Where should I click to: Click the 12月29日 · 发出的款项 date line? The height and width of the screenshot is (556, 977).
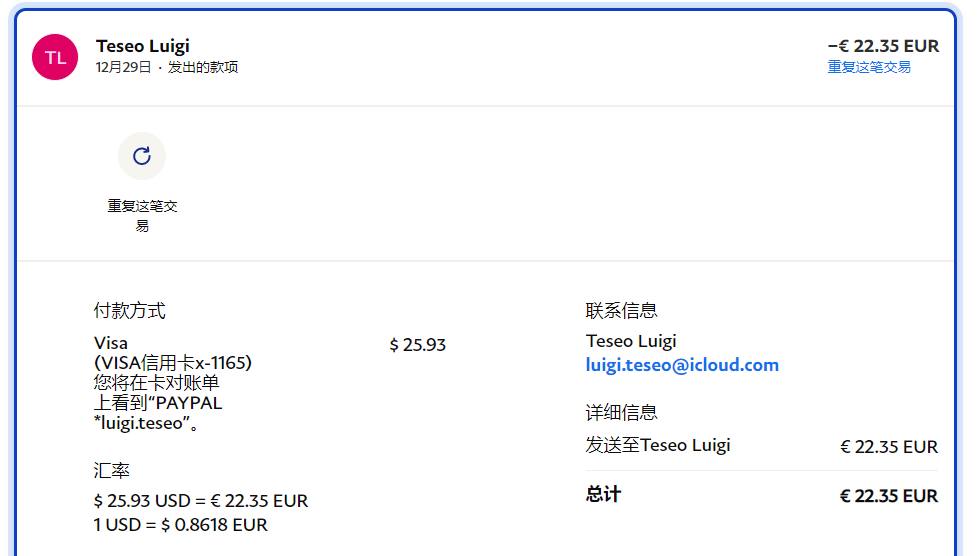click(x=166, y=67)
